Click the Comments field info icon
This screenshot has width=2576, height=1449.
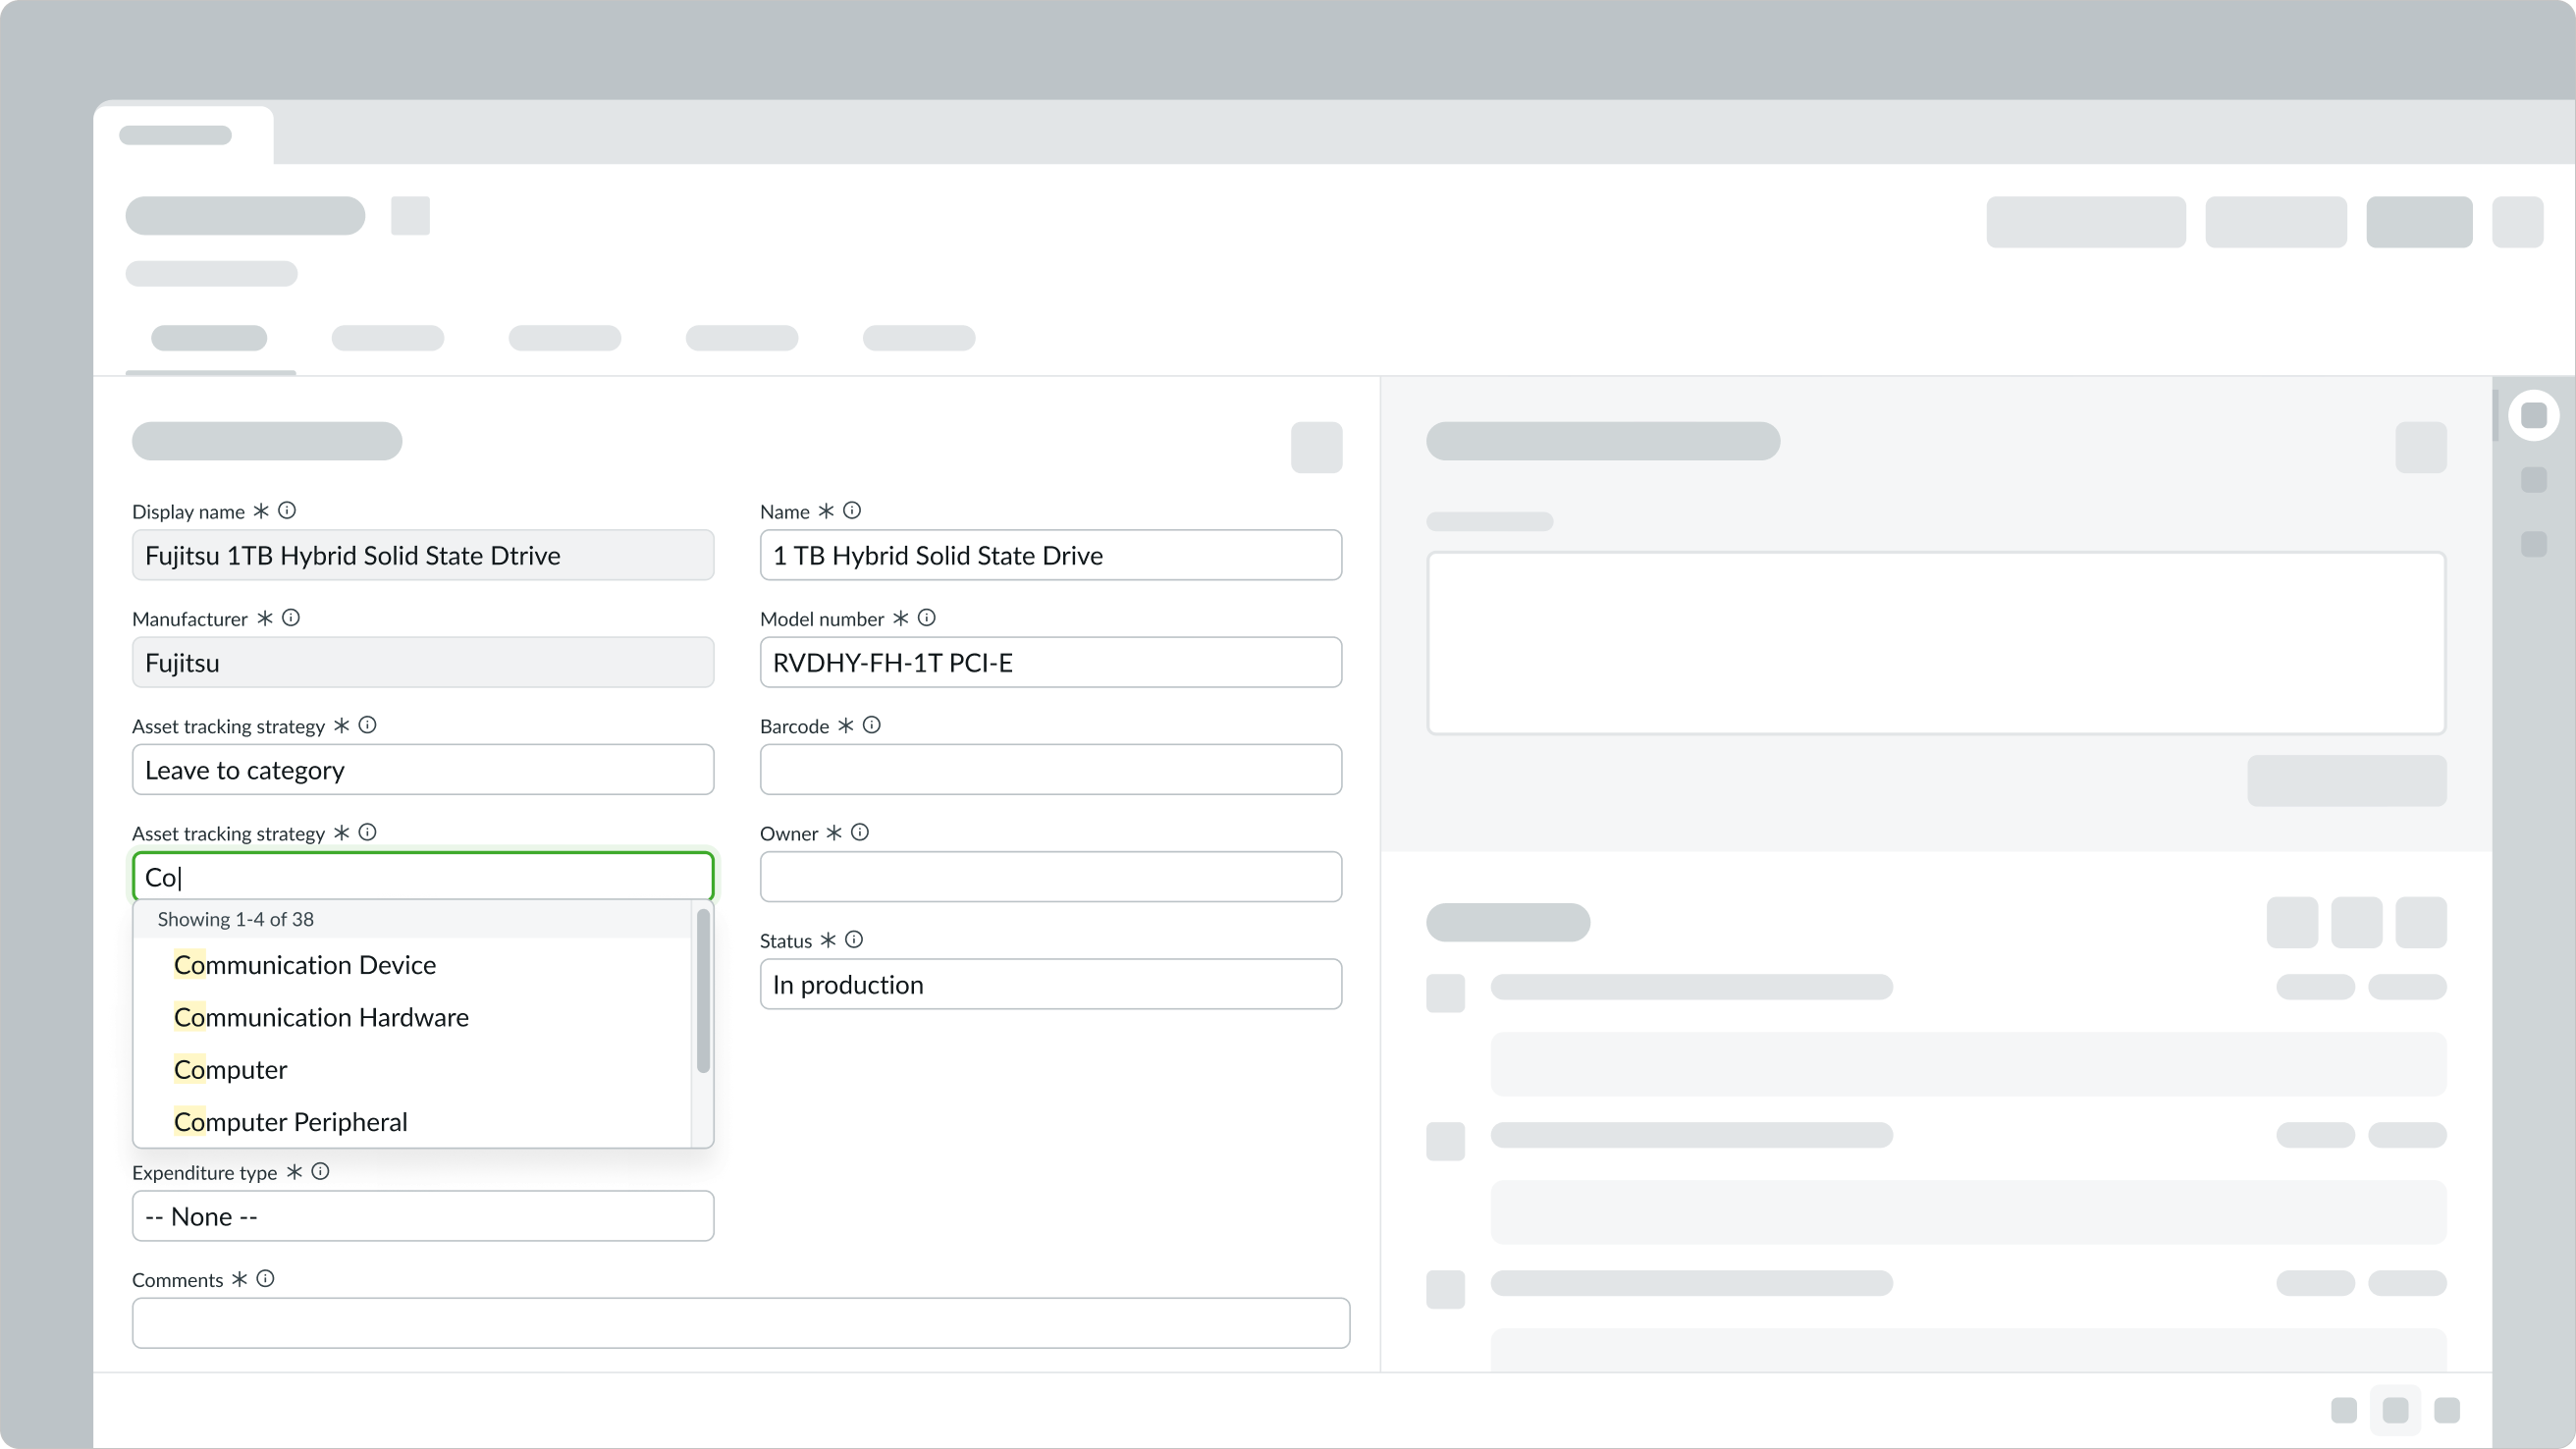point(265,1278)
